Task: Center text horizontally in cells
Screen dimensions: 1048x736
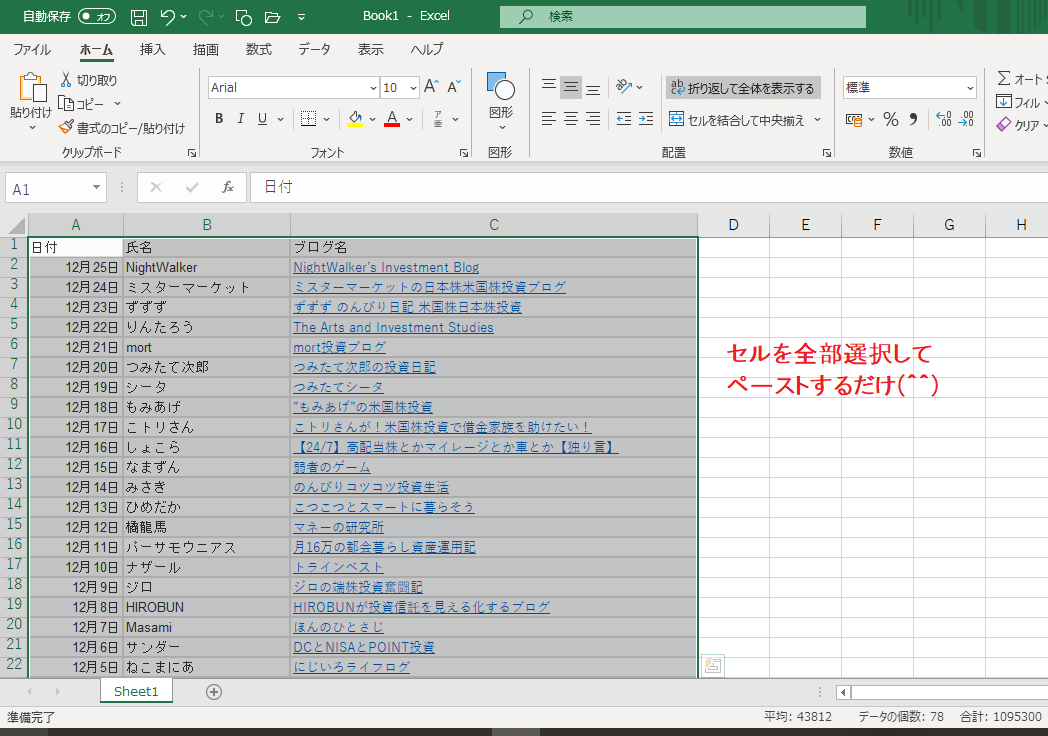Action: [x=571, y=119]
